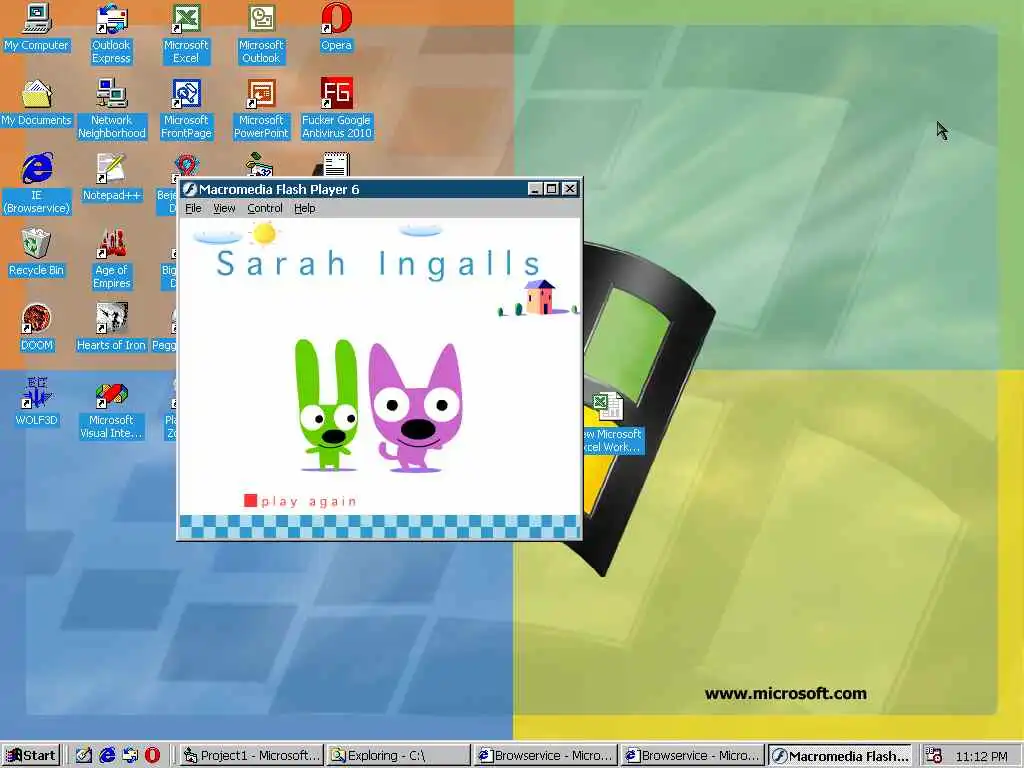Open the Help menu in Flash Player
The height and width of the screenshot is (768, 1024).
pyautogui.click(x=304, y=208)
